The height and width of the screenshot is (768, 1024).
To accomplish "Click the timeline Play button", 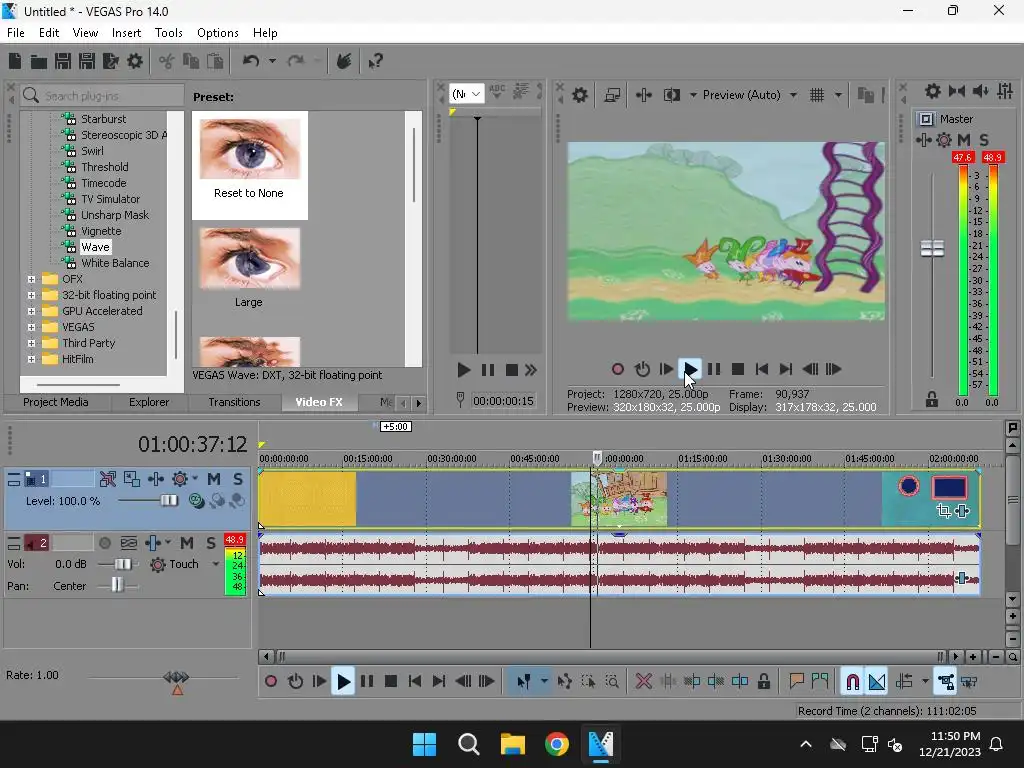I will 343,682.
